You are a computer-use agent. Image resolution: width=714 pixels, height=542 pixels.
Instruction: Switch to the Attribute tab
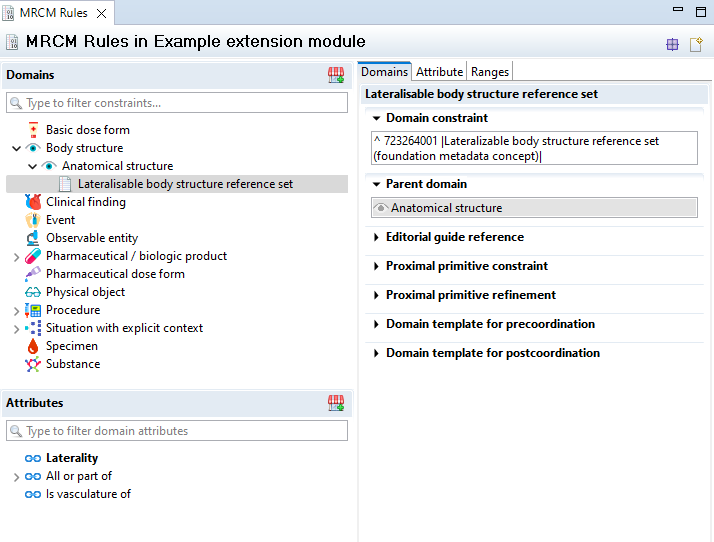tap(439, 71)
